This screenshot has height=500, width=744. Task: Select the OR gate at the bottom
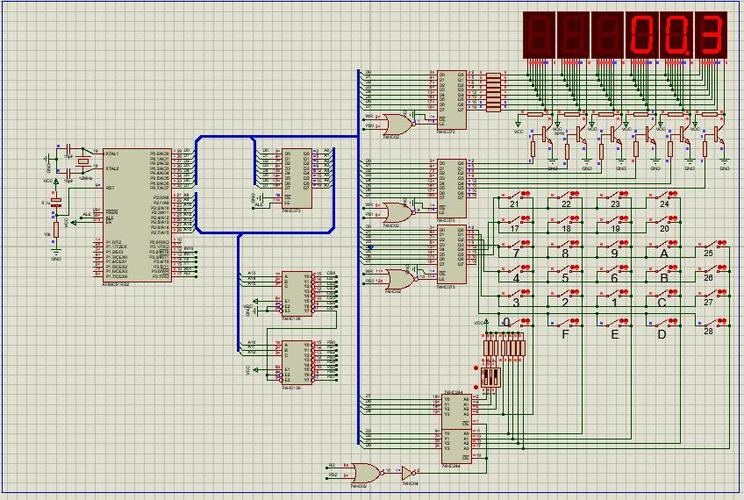coord(367,471)
